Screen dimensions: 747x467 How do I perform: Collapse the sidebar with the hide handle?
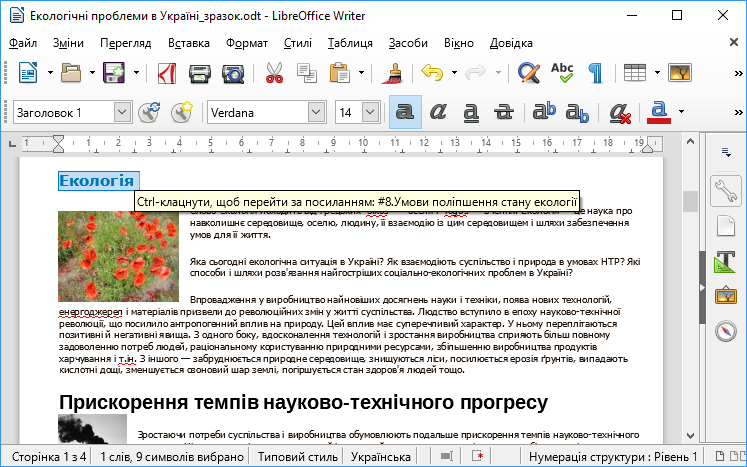click(702, 287)
